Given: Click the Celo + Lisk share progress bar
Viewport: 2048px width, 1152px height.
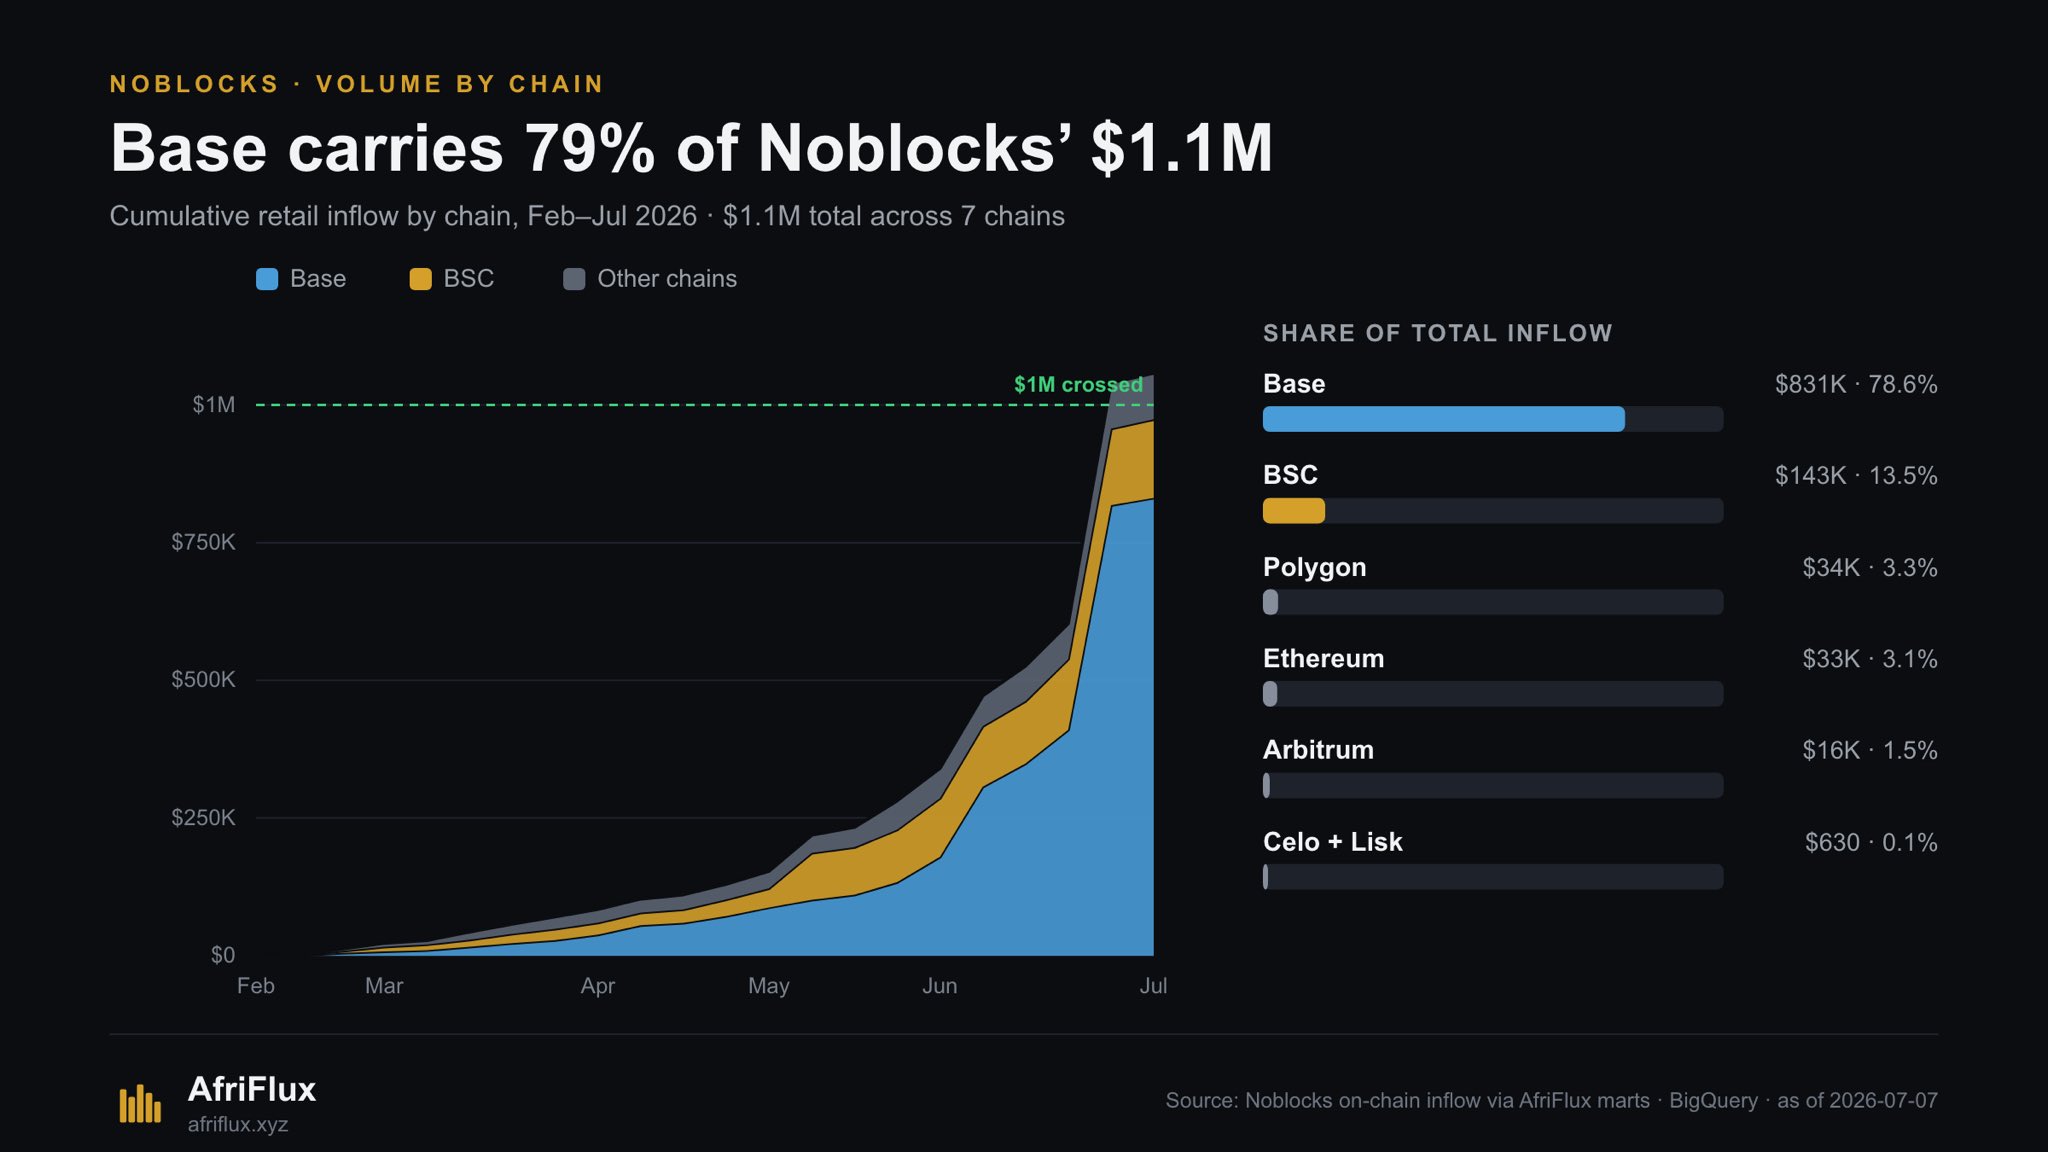Looking at the screenshot, I should (1493, 877).
